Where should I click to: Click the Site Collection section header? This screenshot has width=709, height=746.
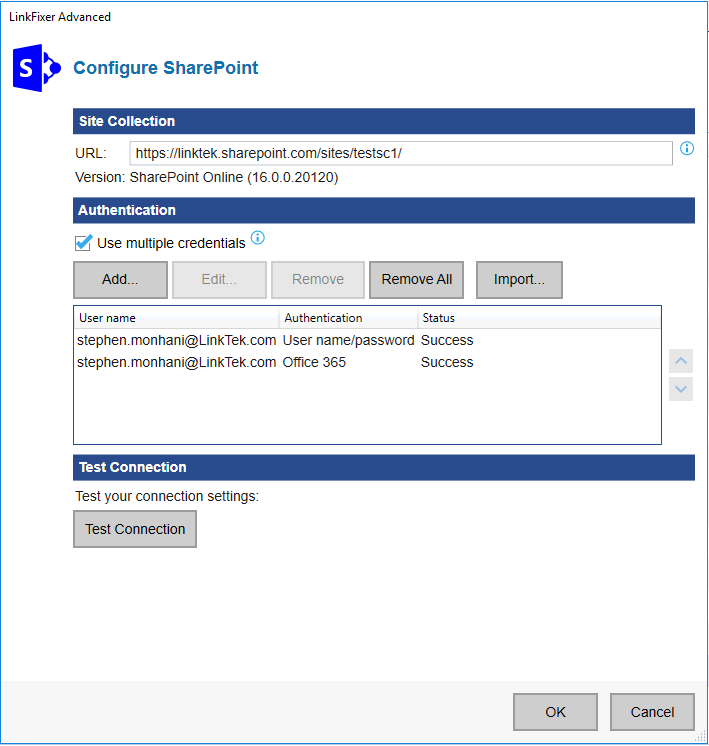click(x=384, y=121)
